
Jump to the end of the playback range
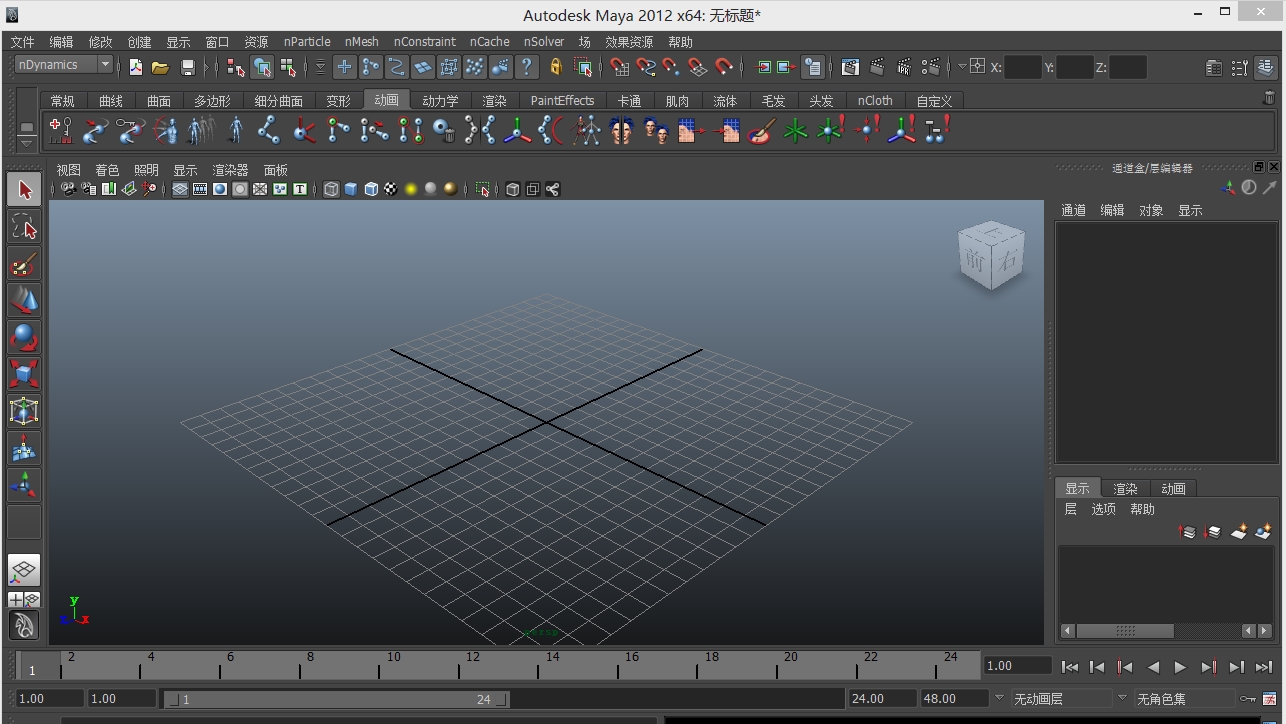[x=1264, y=667]
